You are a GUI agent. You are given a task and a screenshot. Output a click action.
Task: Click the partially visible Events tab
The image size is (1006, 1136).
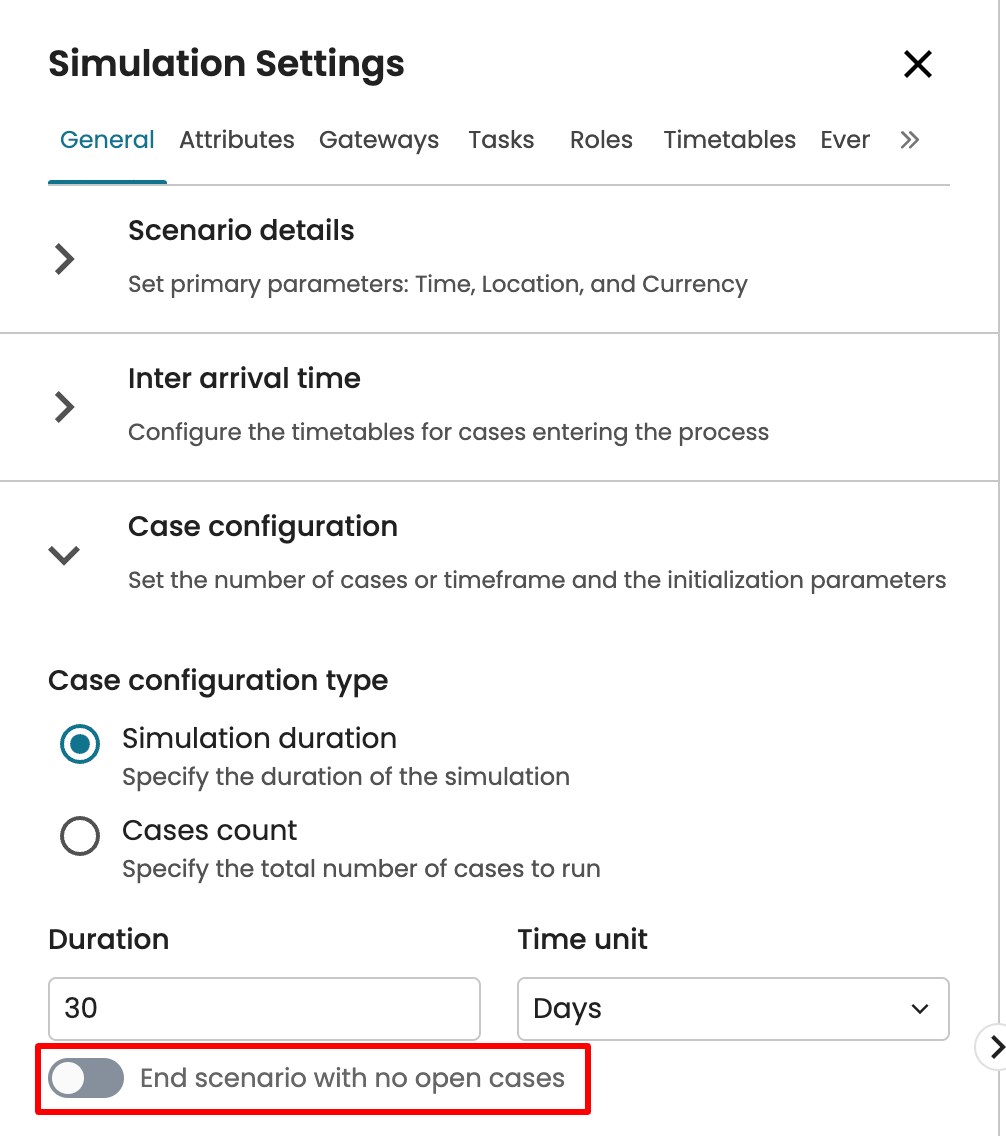pyautogui.click(x=845, y=140)
